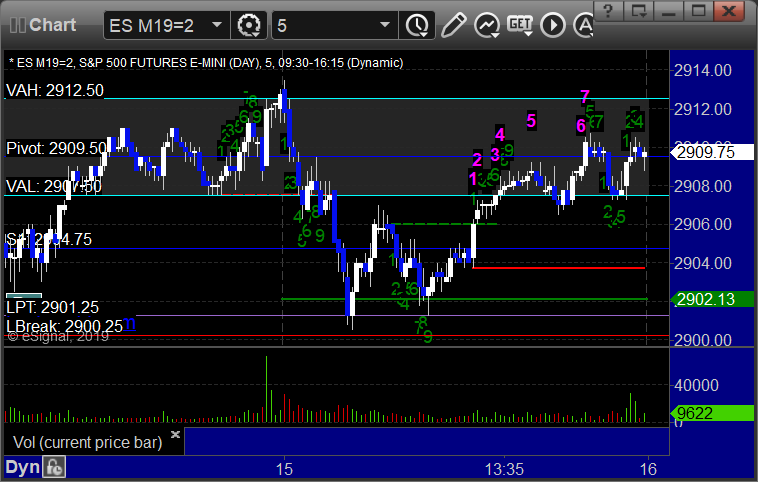
Task: Click the VAH: 2912.50 label
Action: coord(55,90)
